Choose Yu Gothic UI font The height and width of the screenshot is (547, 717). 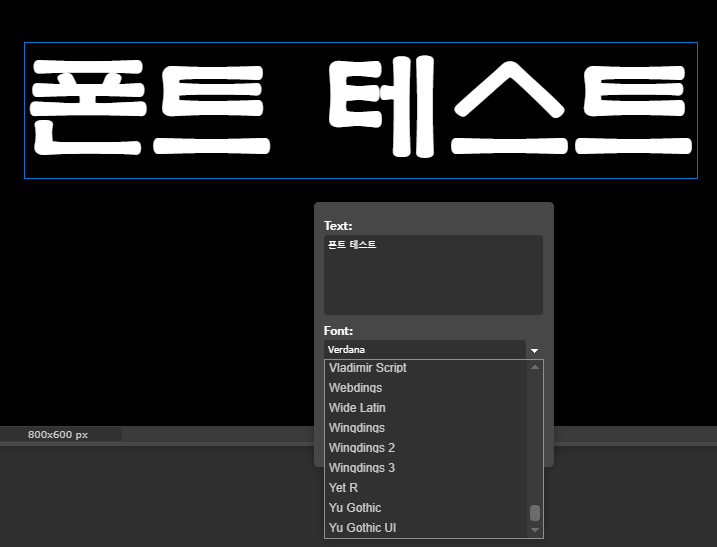click(x=425, y=528)
